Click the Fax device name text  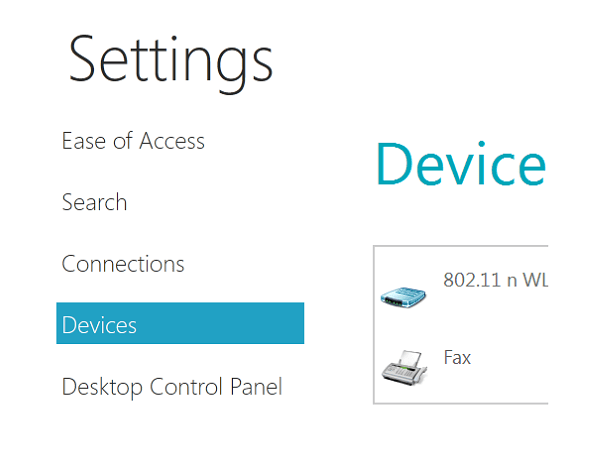[457, 357]
